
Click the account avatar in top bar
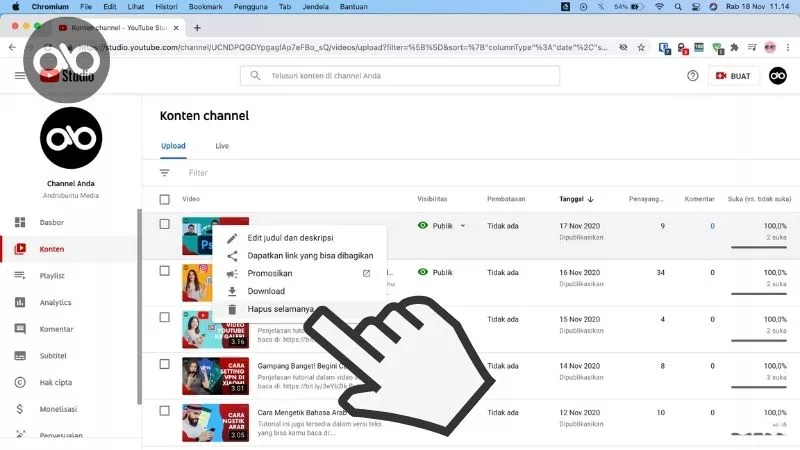778,76
